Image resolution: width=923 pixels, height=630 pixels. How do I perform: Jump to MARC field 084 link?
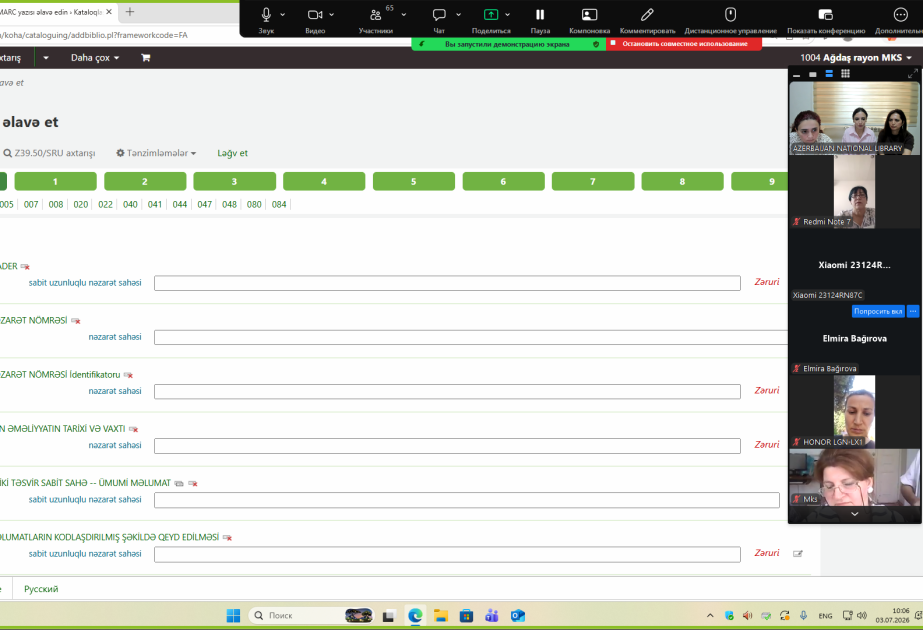click(279, 204)
